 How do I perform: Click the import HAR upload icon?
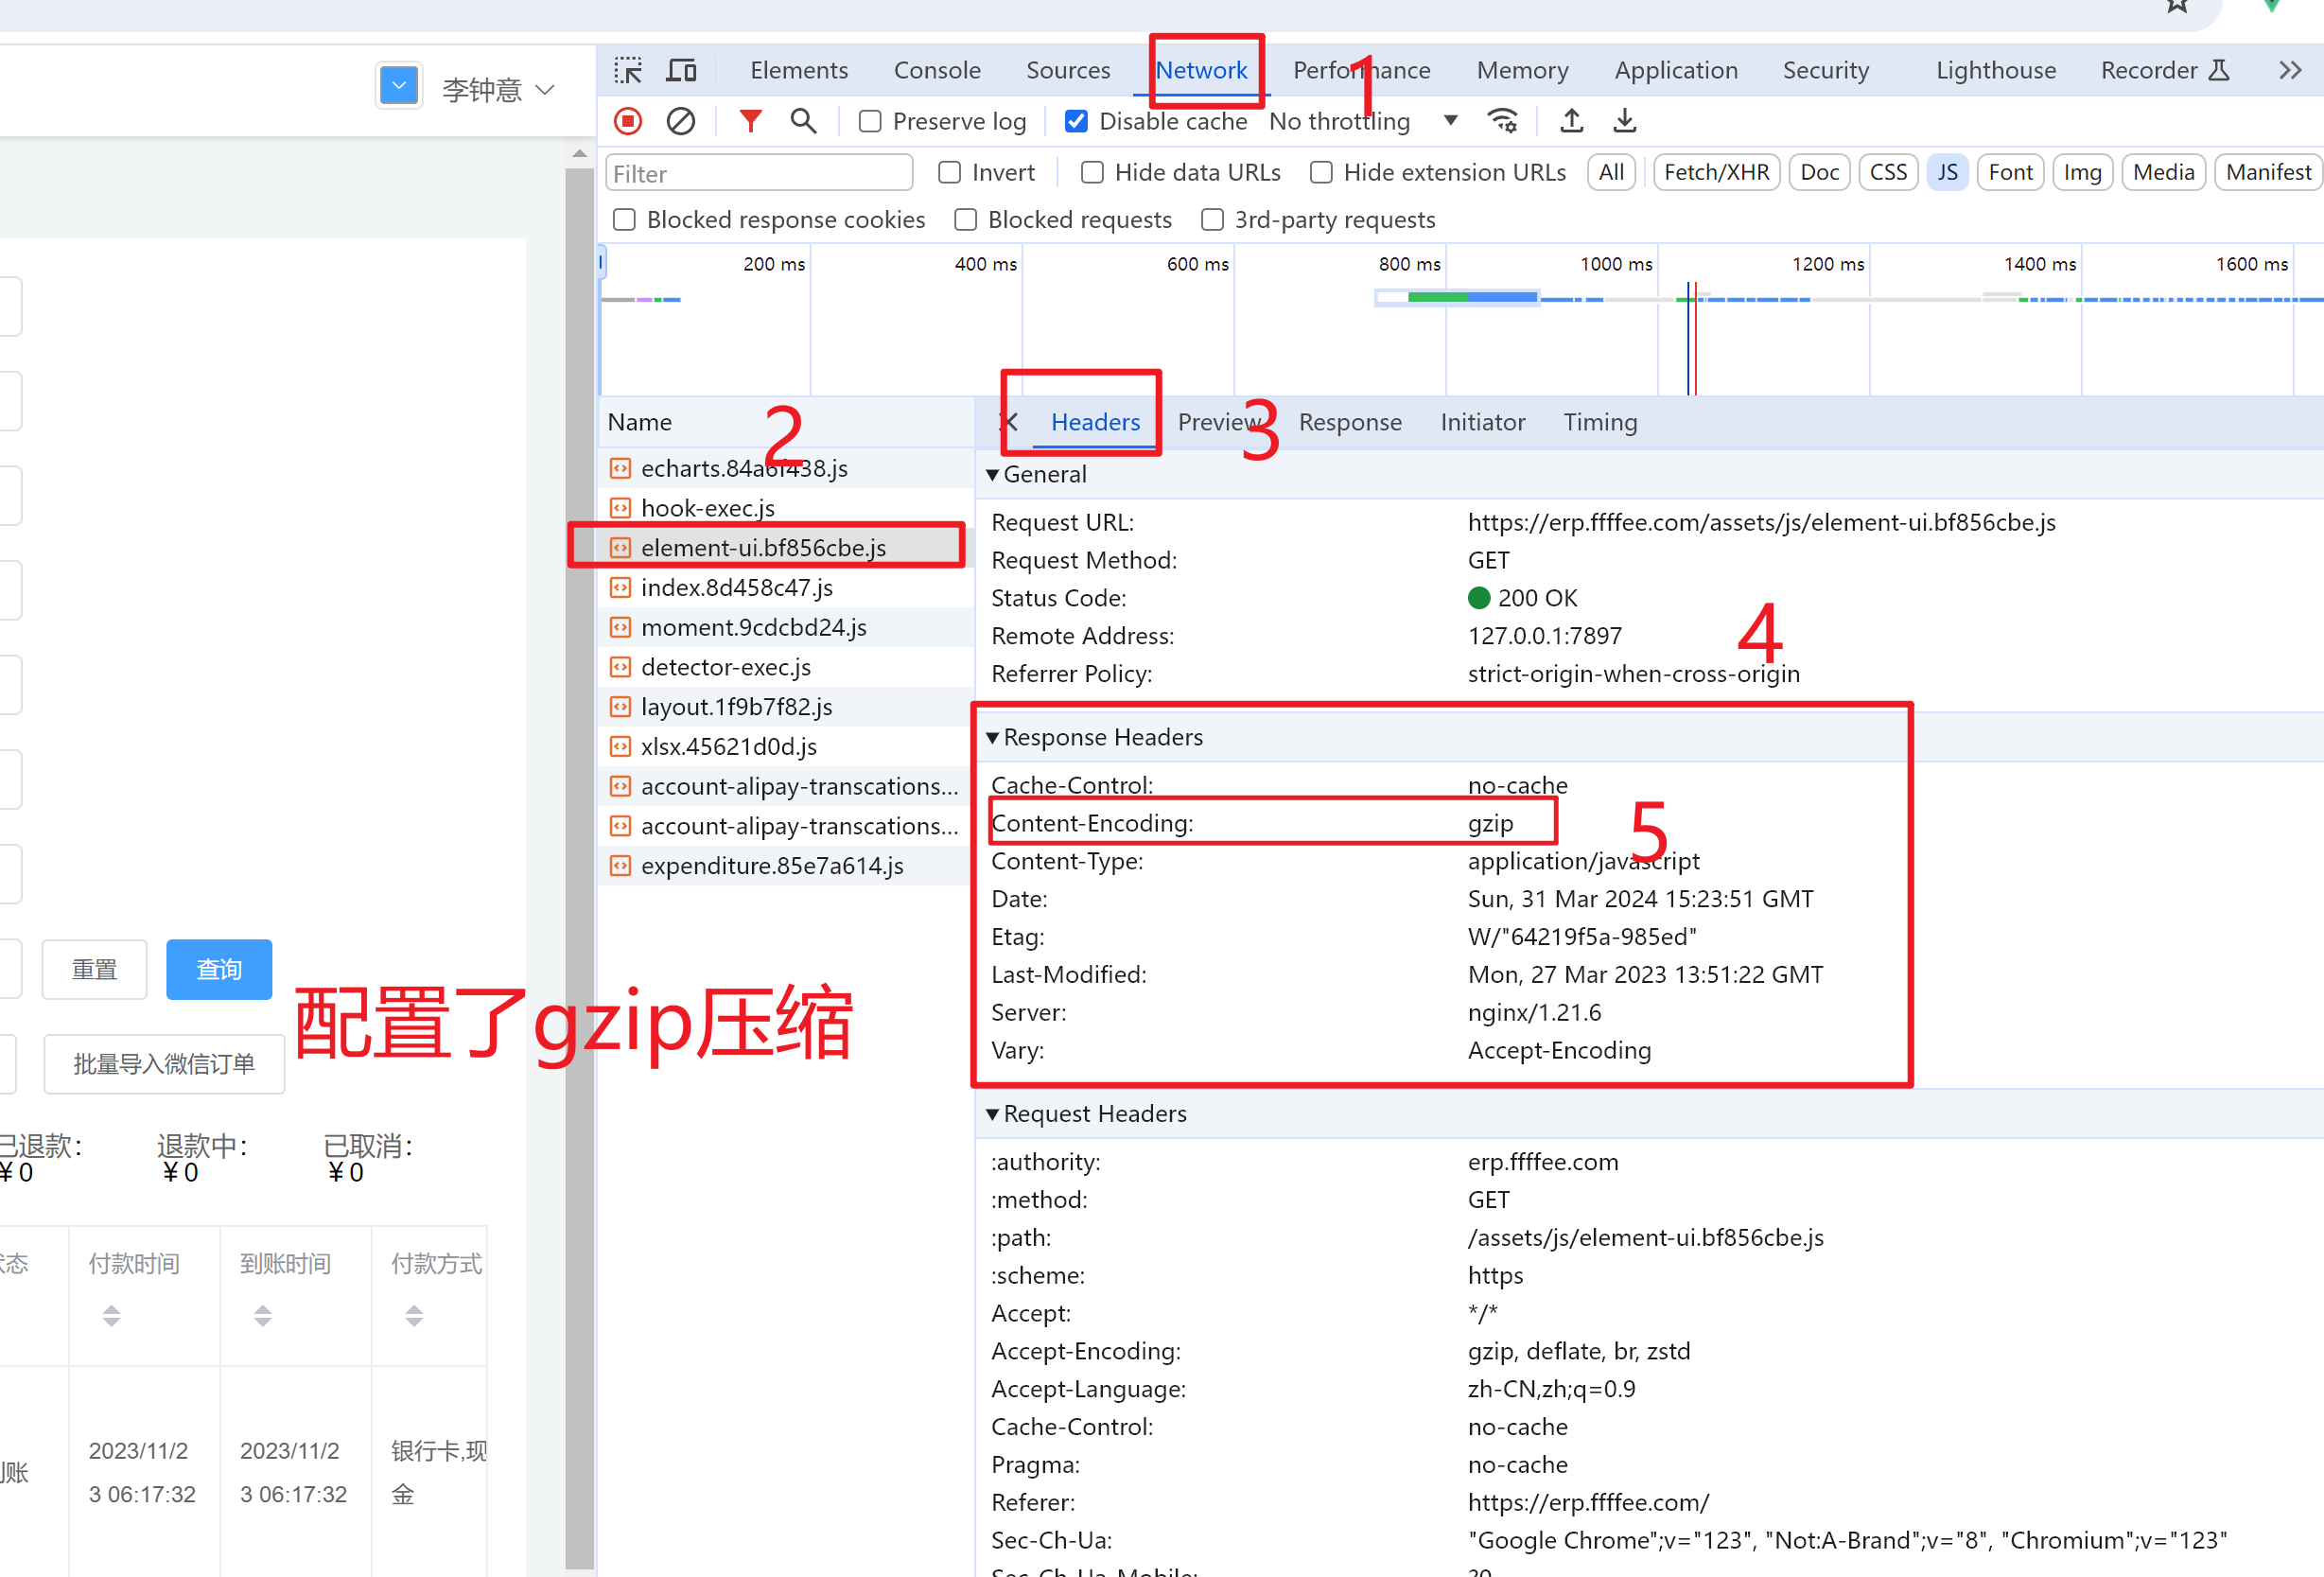point(1572,121)
